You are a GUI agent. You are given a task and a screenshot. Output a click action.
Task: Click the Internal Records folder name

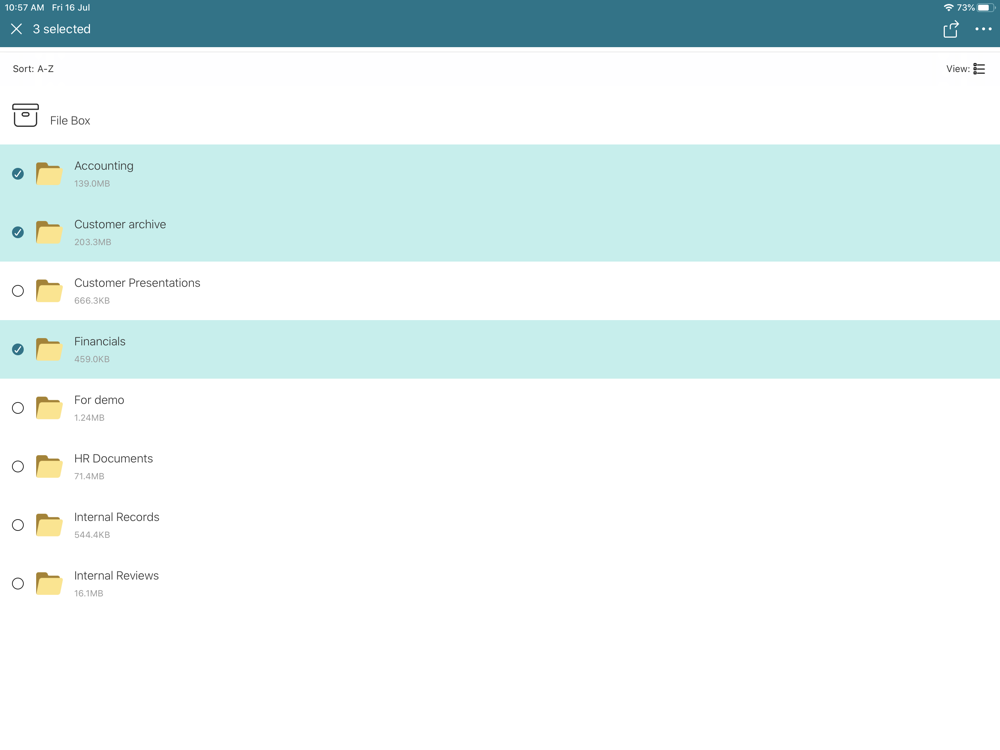pos(117,517)
